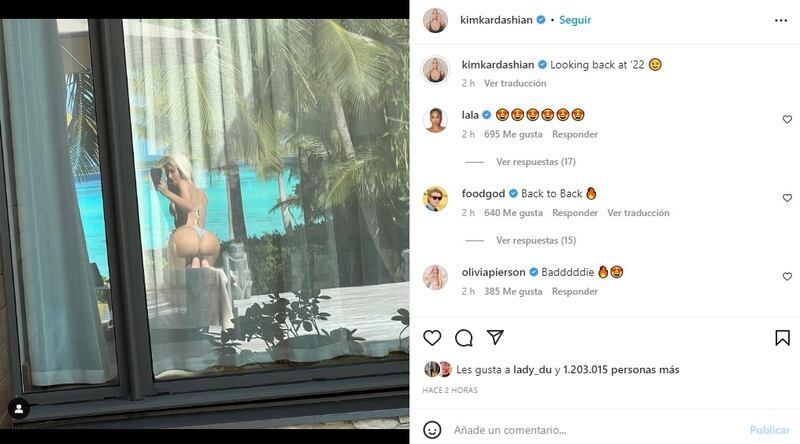Open the emoji picker in the comment box
This screenshot has height=444, width=800.
(432, 430)
